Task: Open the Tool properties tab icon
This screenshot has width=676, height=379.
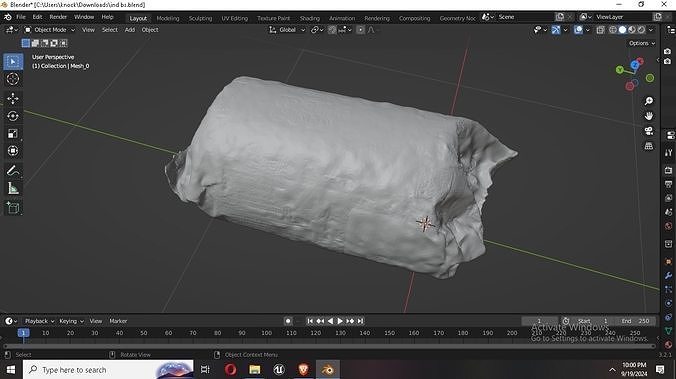Action: click(669, 153)
